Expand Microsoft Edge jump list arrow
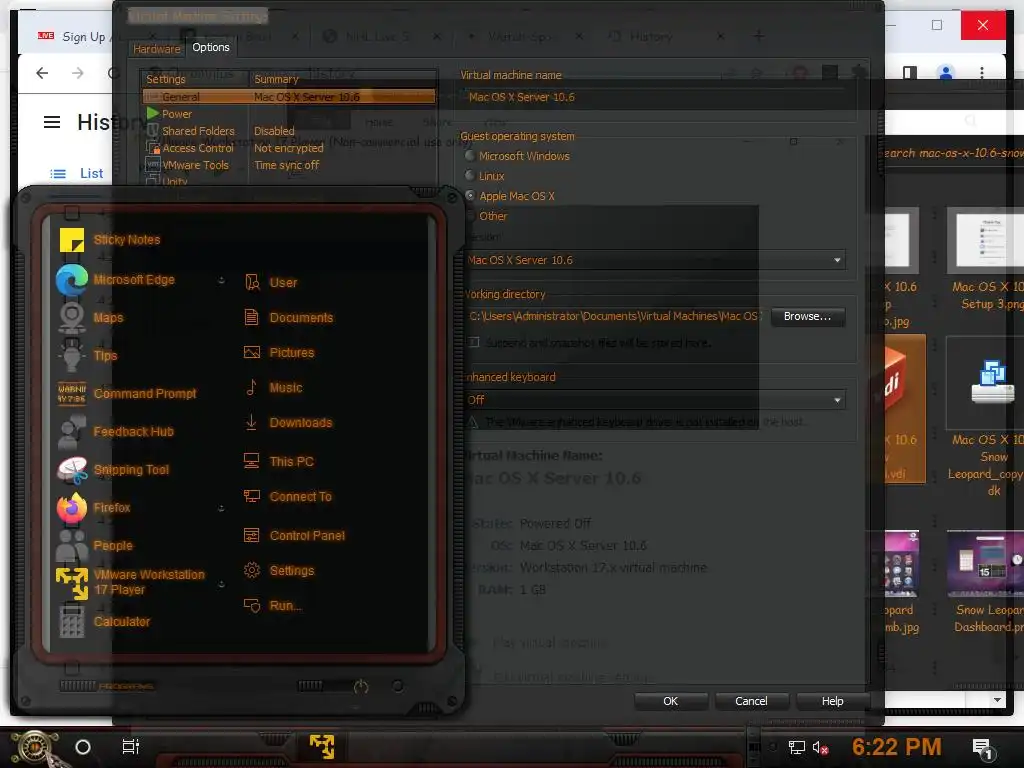 pyautogui.click(x=221, y=280)
